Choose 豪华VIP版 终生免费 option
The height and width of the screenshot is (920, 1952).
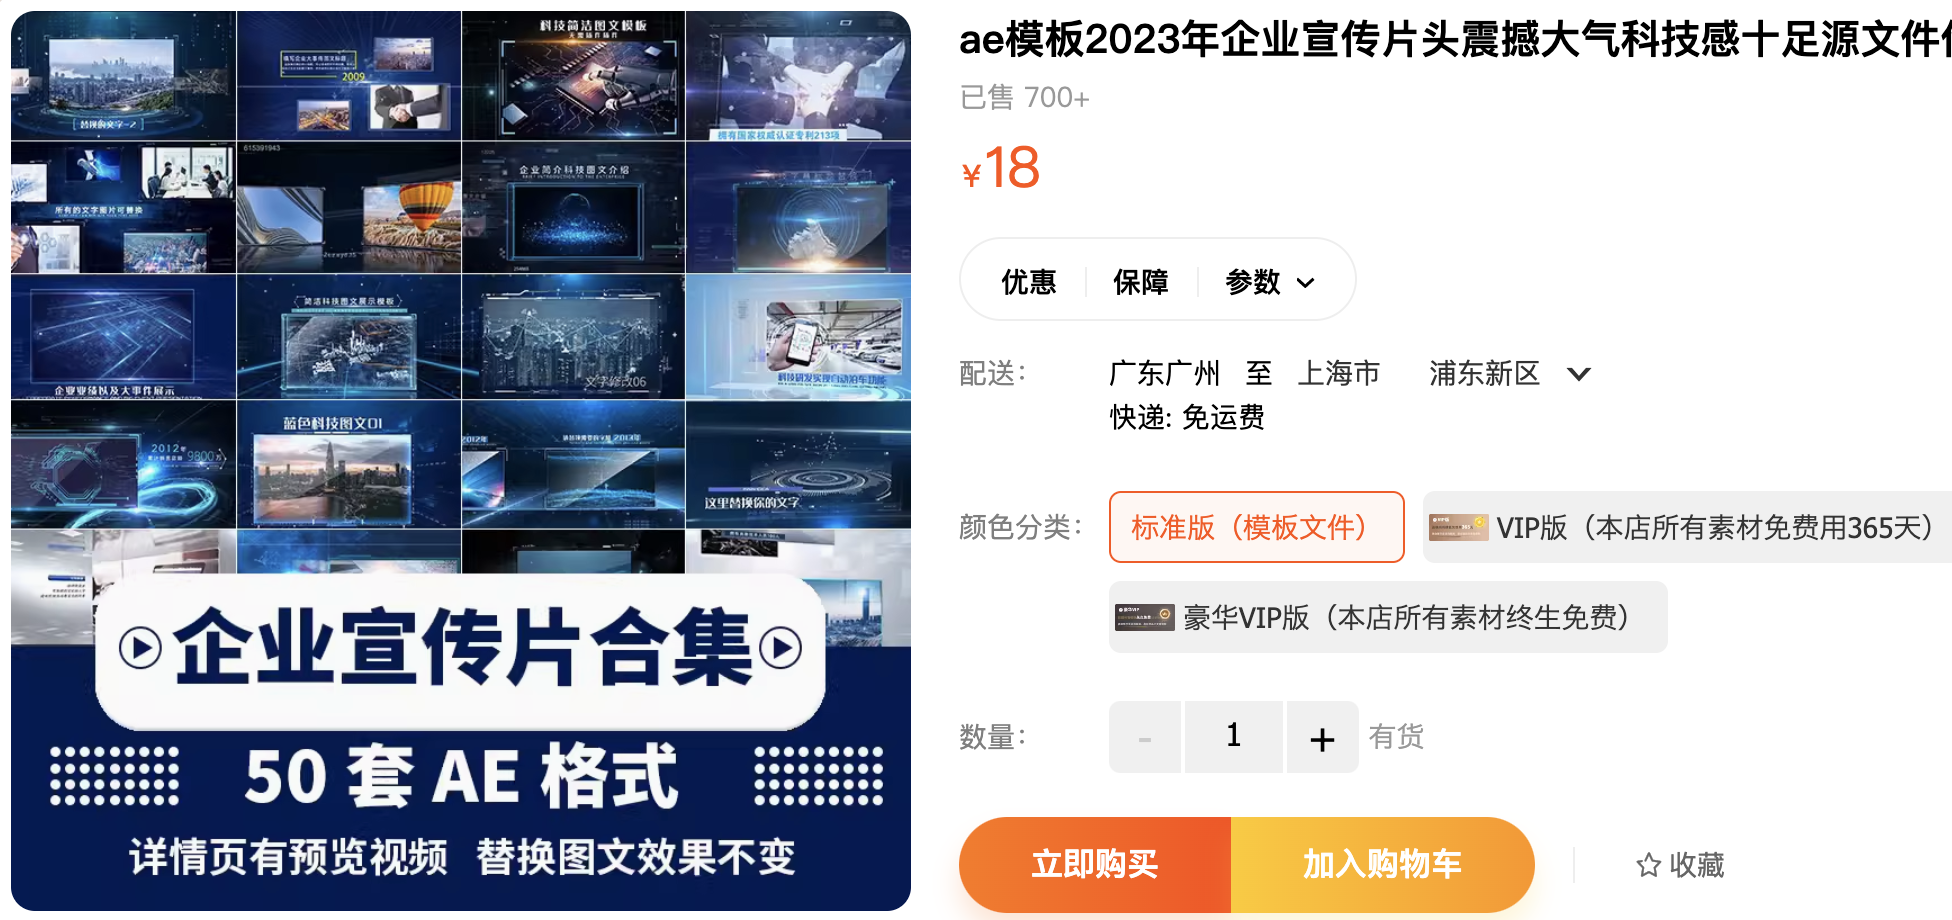(1388, 617)
